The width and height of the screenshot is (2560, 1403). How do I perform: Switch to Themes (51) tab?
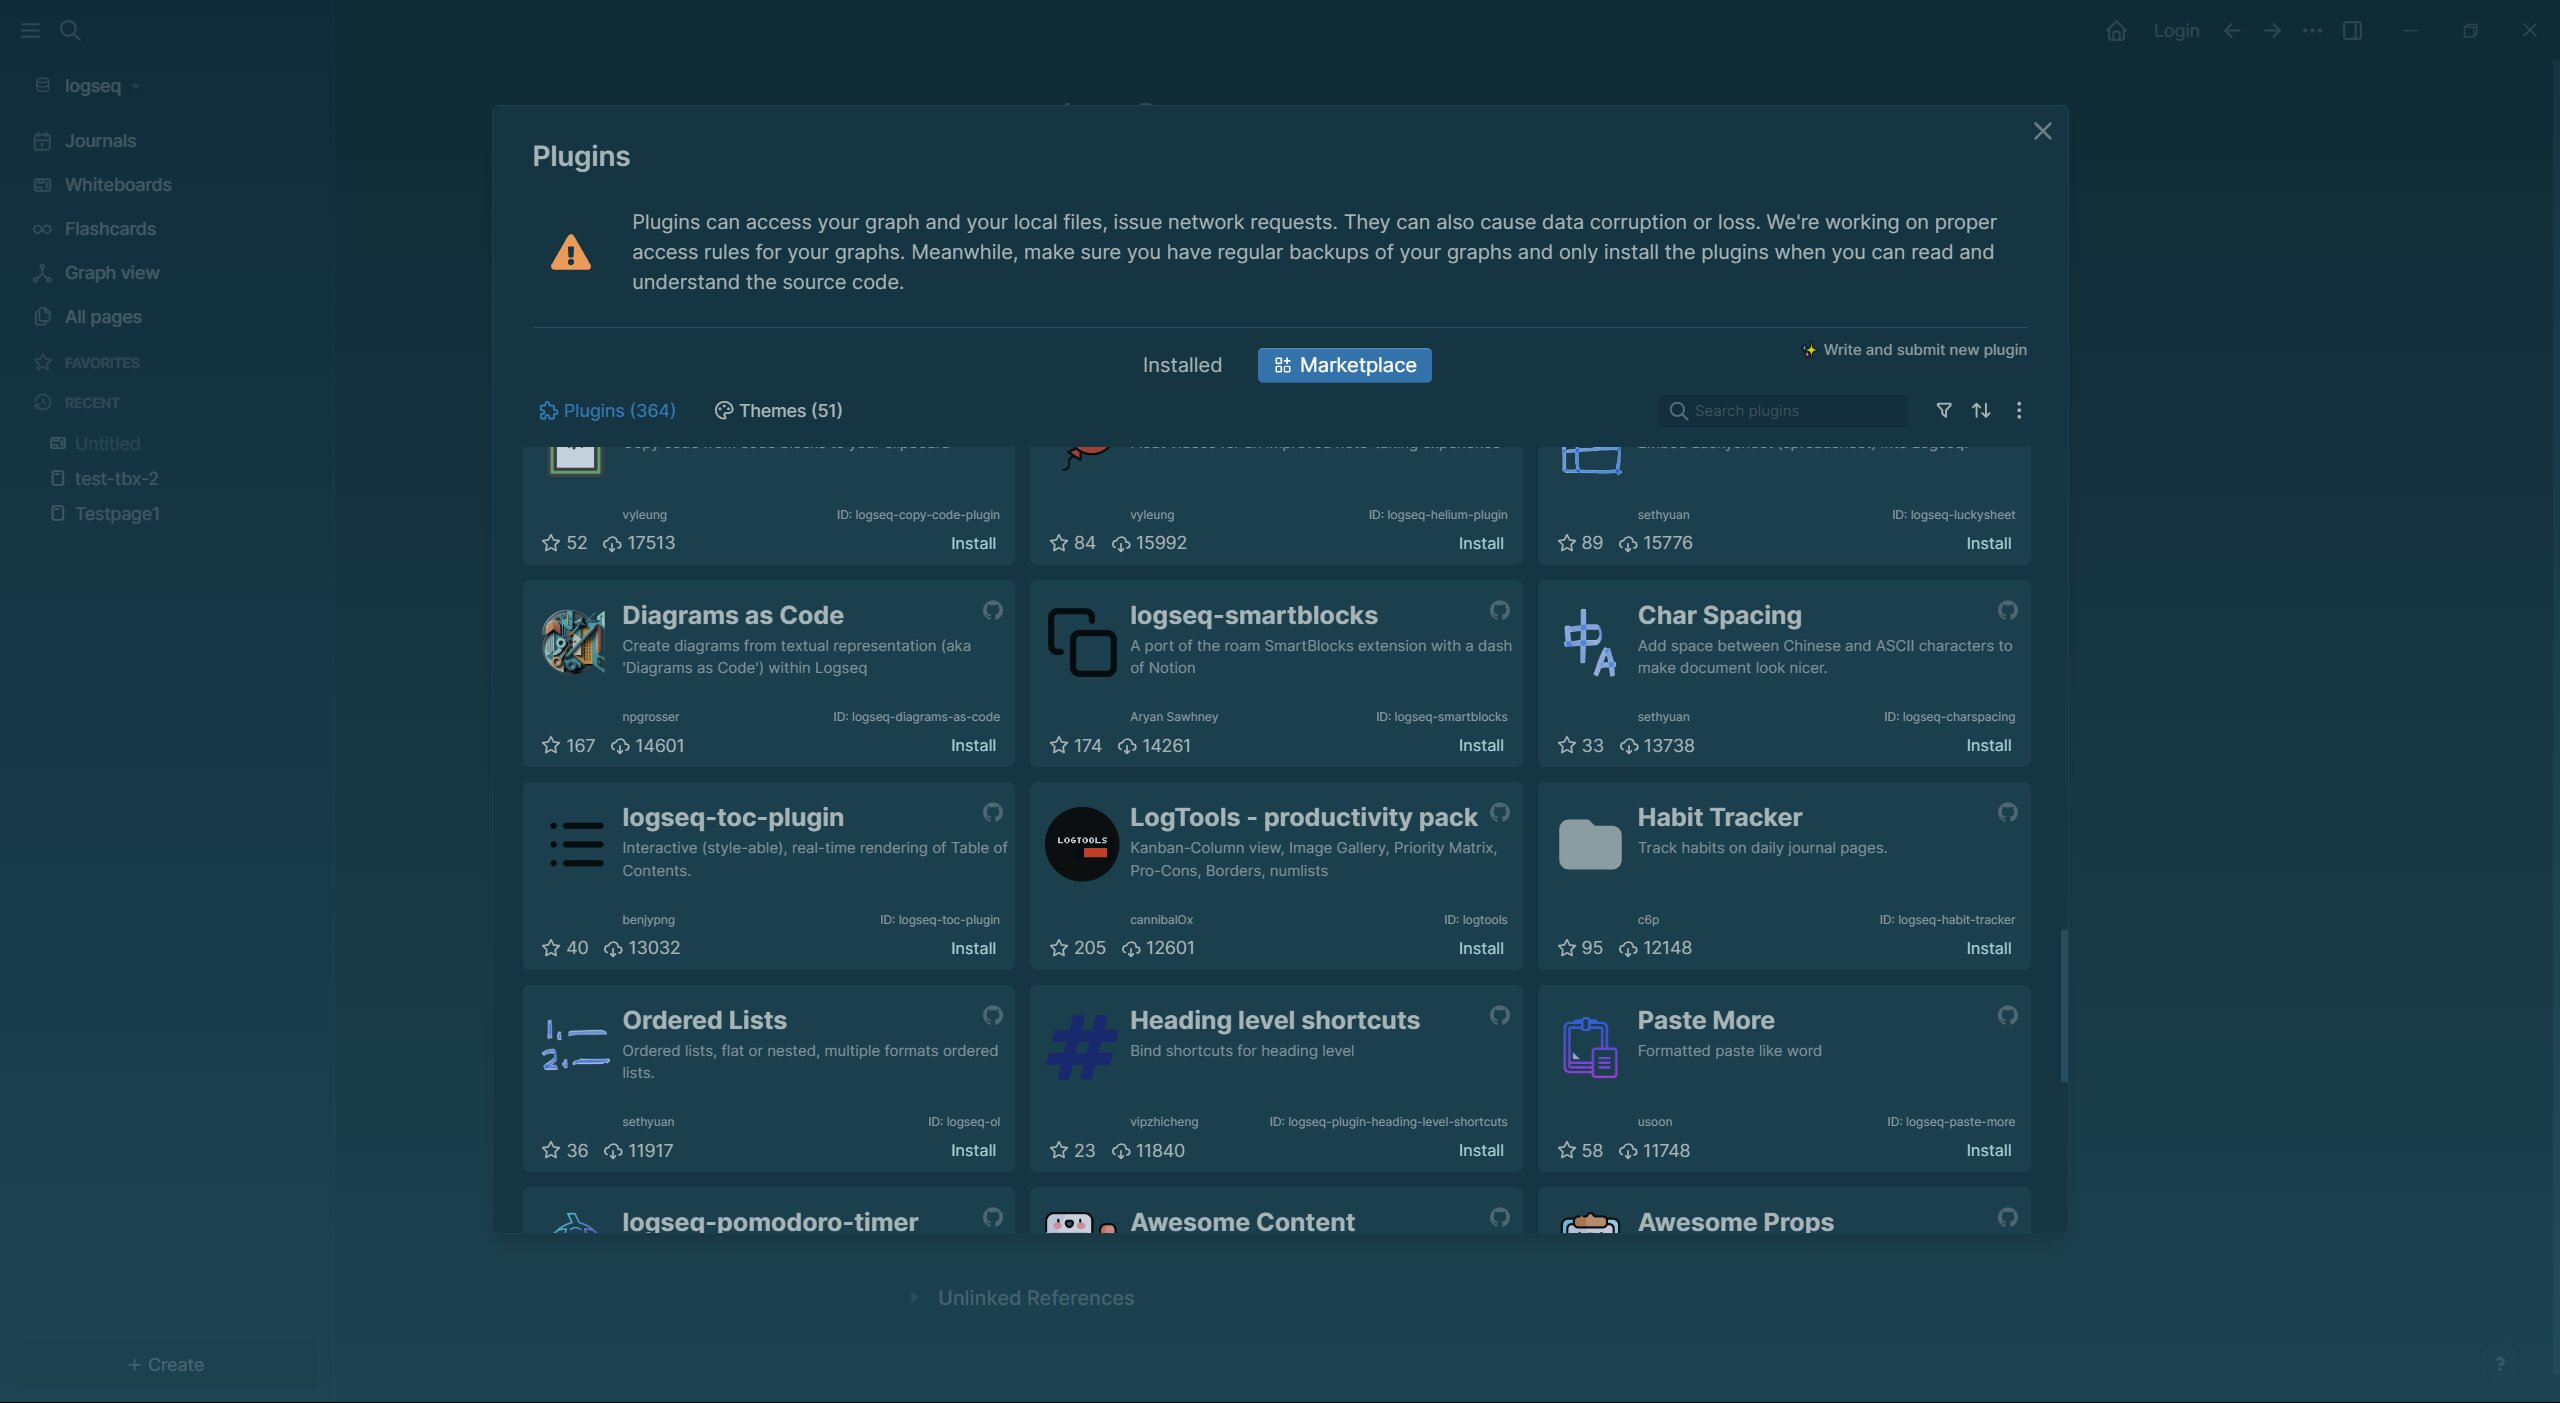(x=778, y=411)
